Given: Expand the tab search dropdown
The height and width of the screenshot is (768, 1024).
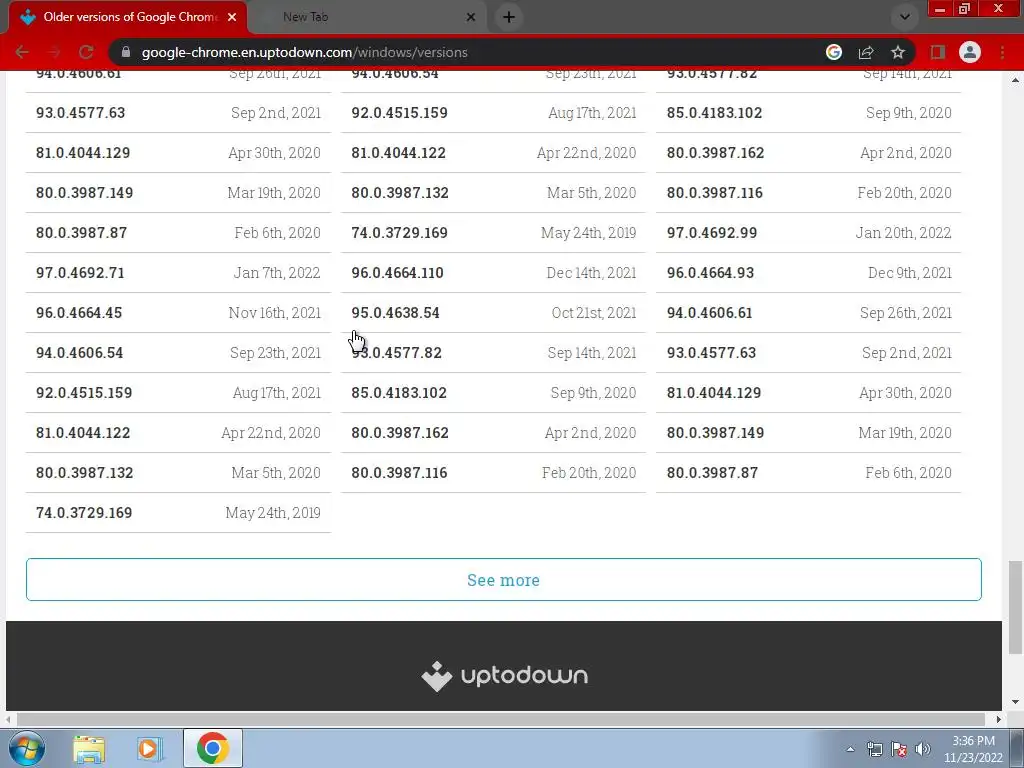Looking at the screenshot, I should click(904, 17).
